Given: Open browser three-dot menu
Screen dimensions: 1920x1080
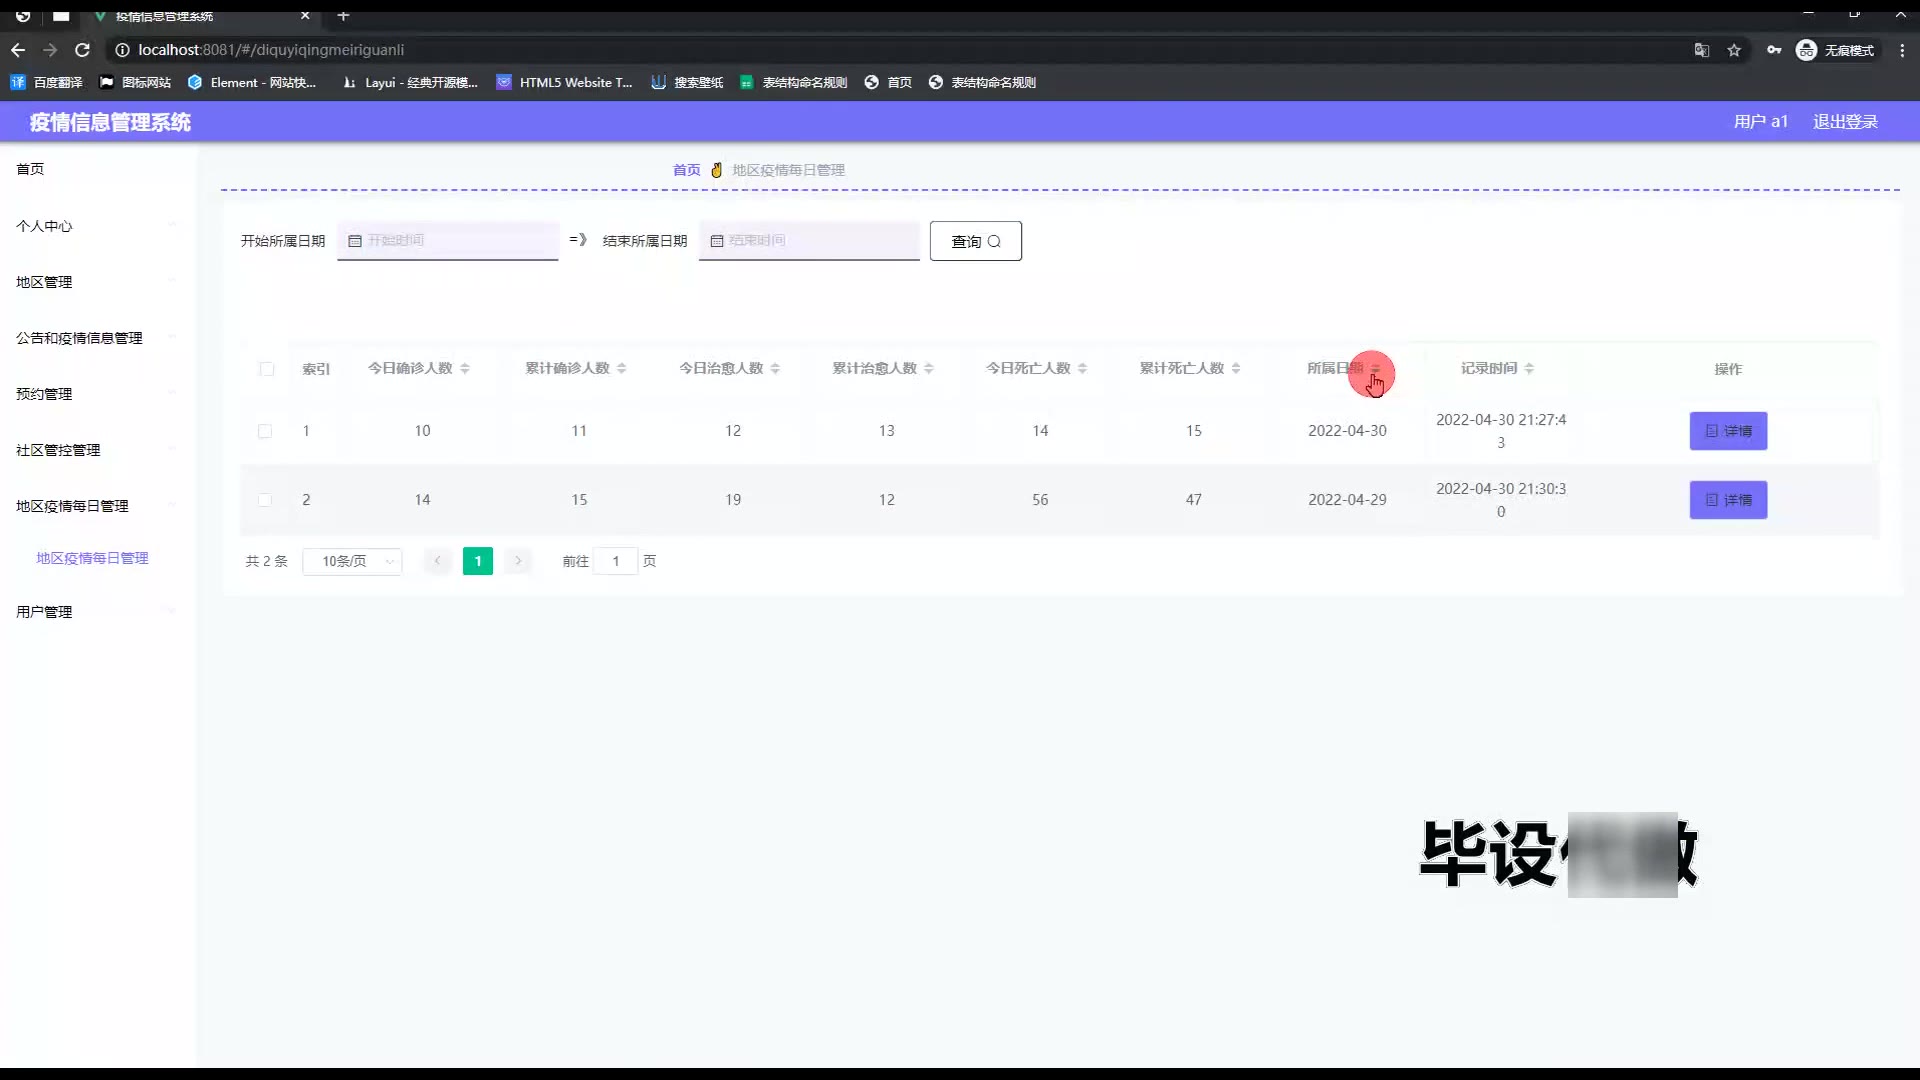Looking at the screenshot, I should (1902, 50).
